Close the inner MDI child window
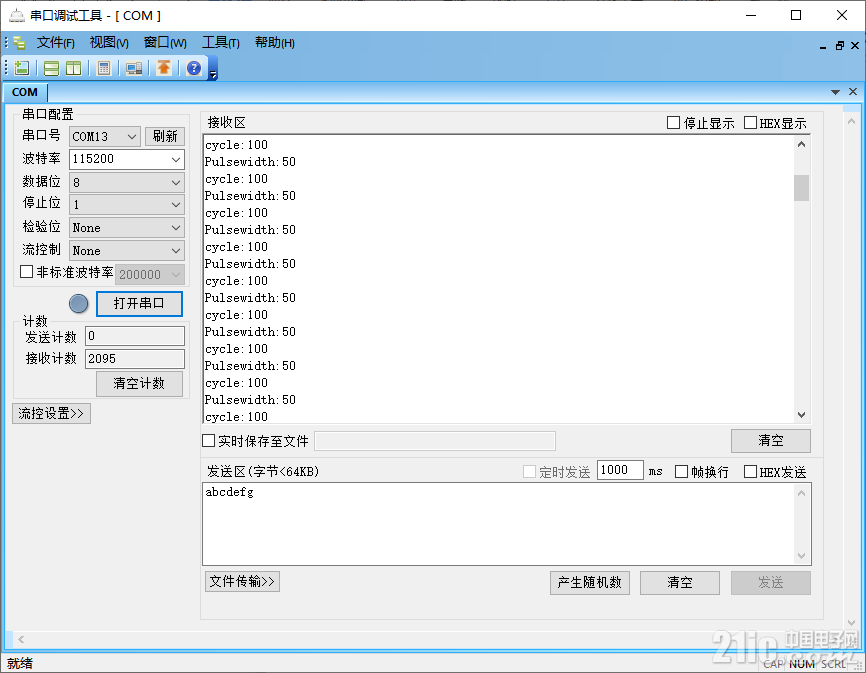Image resolution: width=866 pixels, height=673 pixels. 855,46
